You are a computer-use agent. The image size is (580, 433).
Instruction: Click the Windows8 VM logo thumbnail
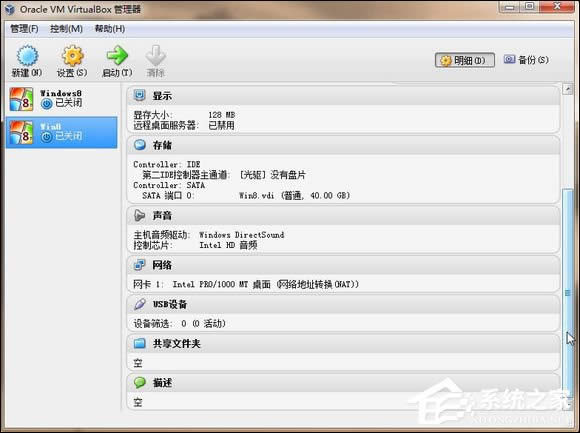pos(21,99)
